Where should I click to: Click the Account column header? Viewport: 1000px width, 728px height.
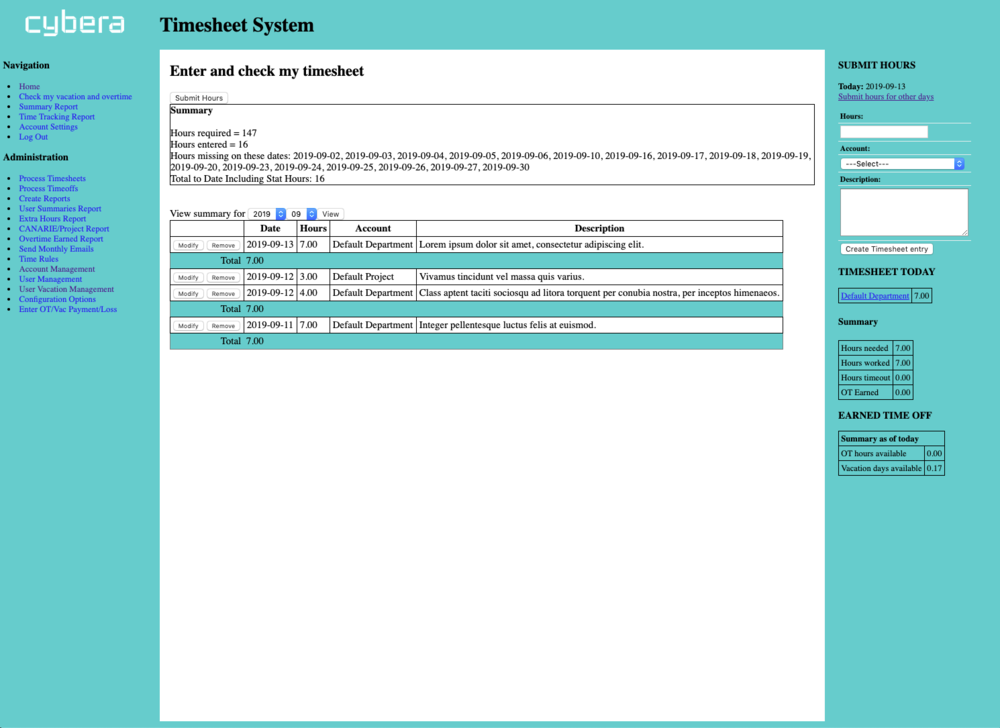[373, 228]
